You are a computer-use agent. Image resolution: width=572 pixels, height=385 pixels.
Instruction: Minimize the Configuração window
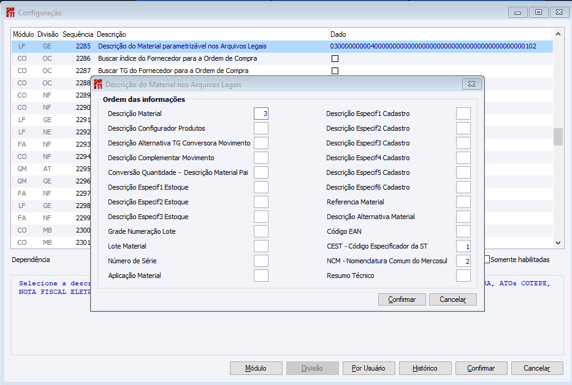point(517,12)
